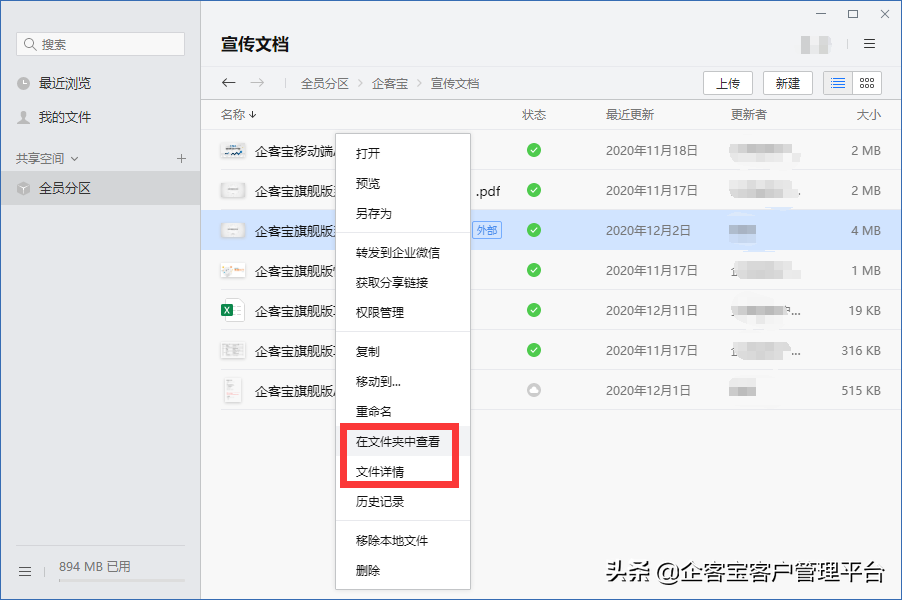
Task: Minimize the window
Action: [821, 14]
